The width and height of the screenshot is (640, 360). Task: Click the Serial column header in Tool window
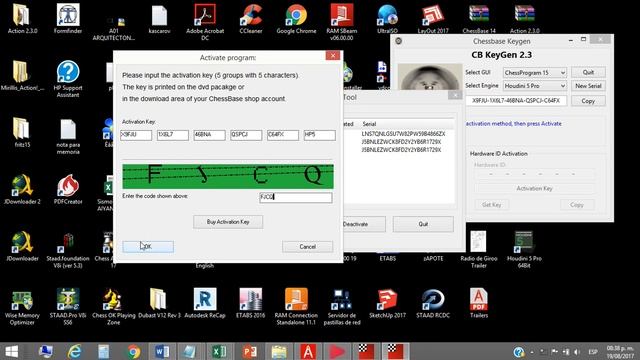point(369,124)
